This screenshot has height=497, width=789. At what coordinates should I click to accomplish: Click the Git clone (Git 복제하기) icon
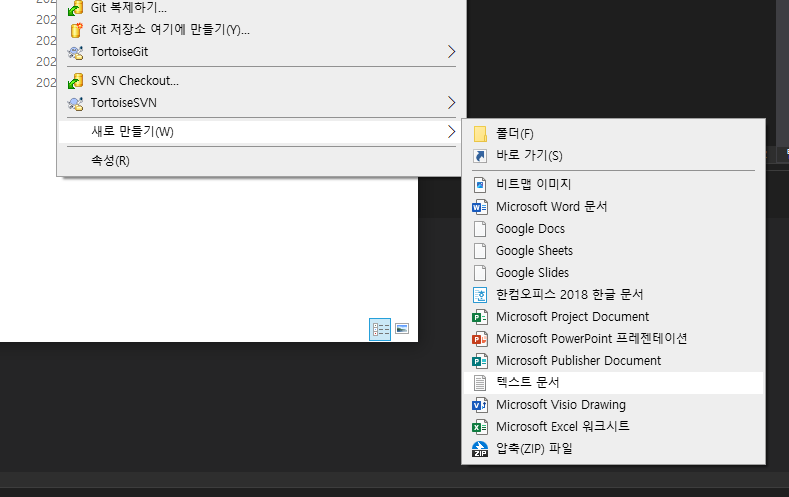coord(75,8)
